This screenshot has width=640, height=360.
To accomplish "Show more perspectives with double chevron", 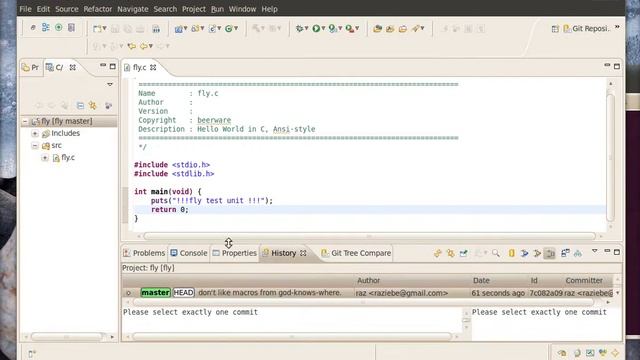I will 617,27.
